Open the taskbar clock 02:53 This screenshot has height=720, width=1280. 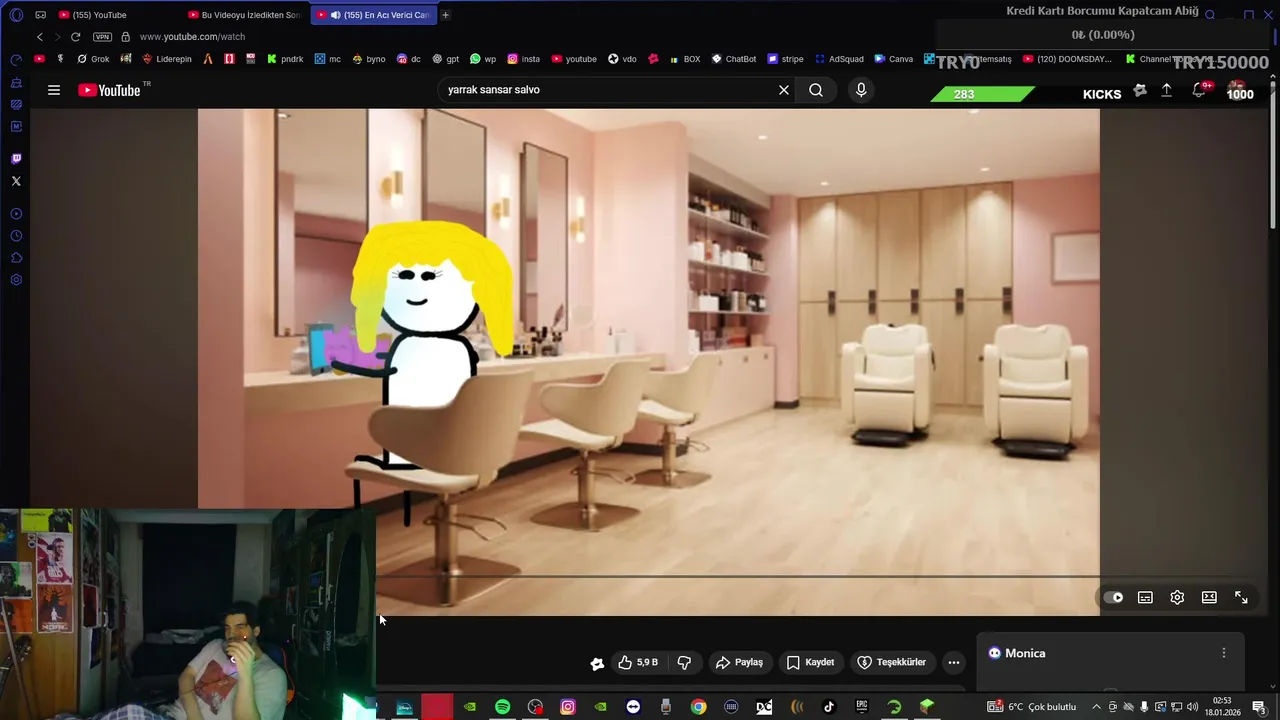[1222, 707]
